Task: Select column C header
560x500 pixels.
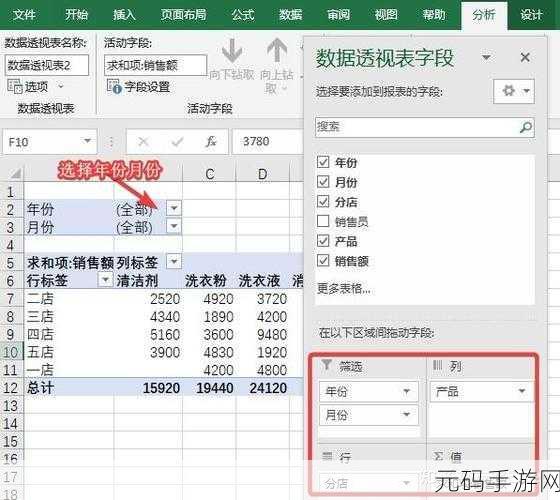Action: coord(210,174)
